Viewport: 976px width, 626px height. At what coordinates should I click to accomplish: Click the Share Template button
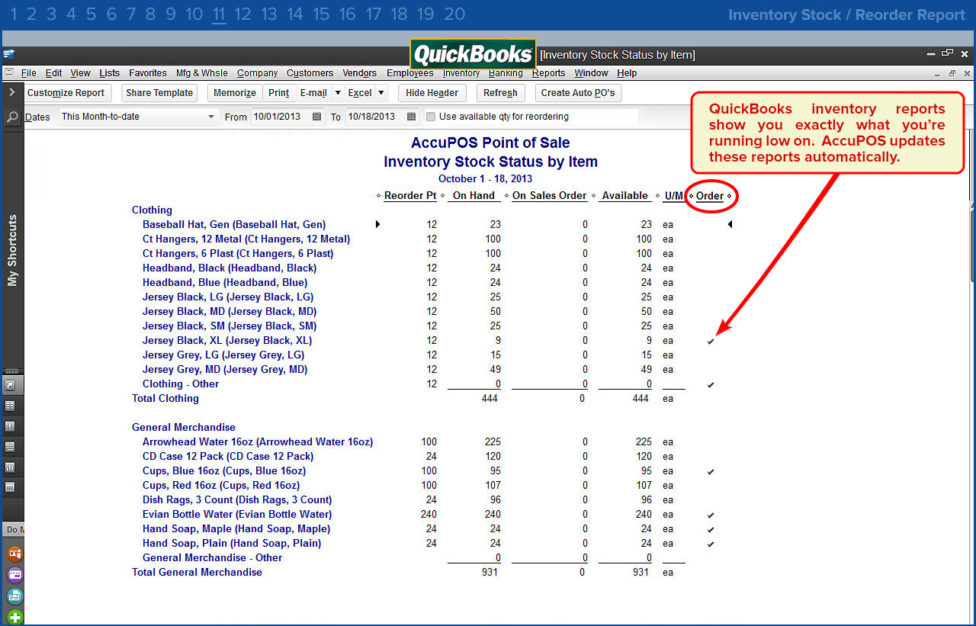[x=159, y=93]
